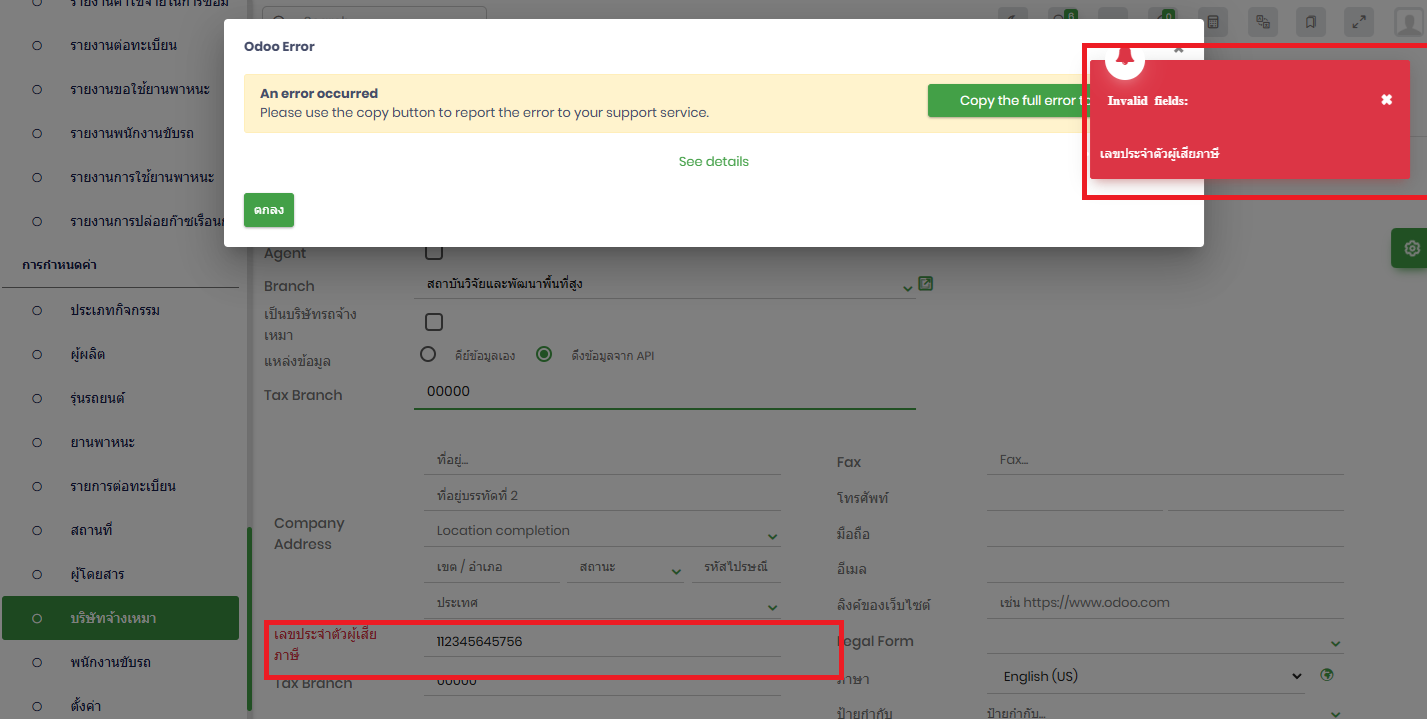Screen dimensions: 1427x719
Task: Open the bookmark icon in top toolbar
Action: [x=1310, y=21]
